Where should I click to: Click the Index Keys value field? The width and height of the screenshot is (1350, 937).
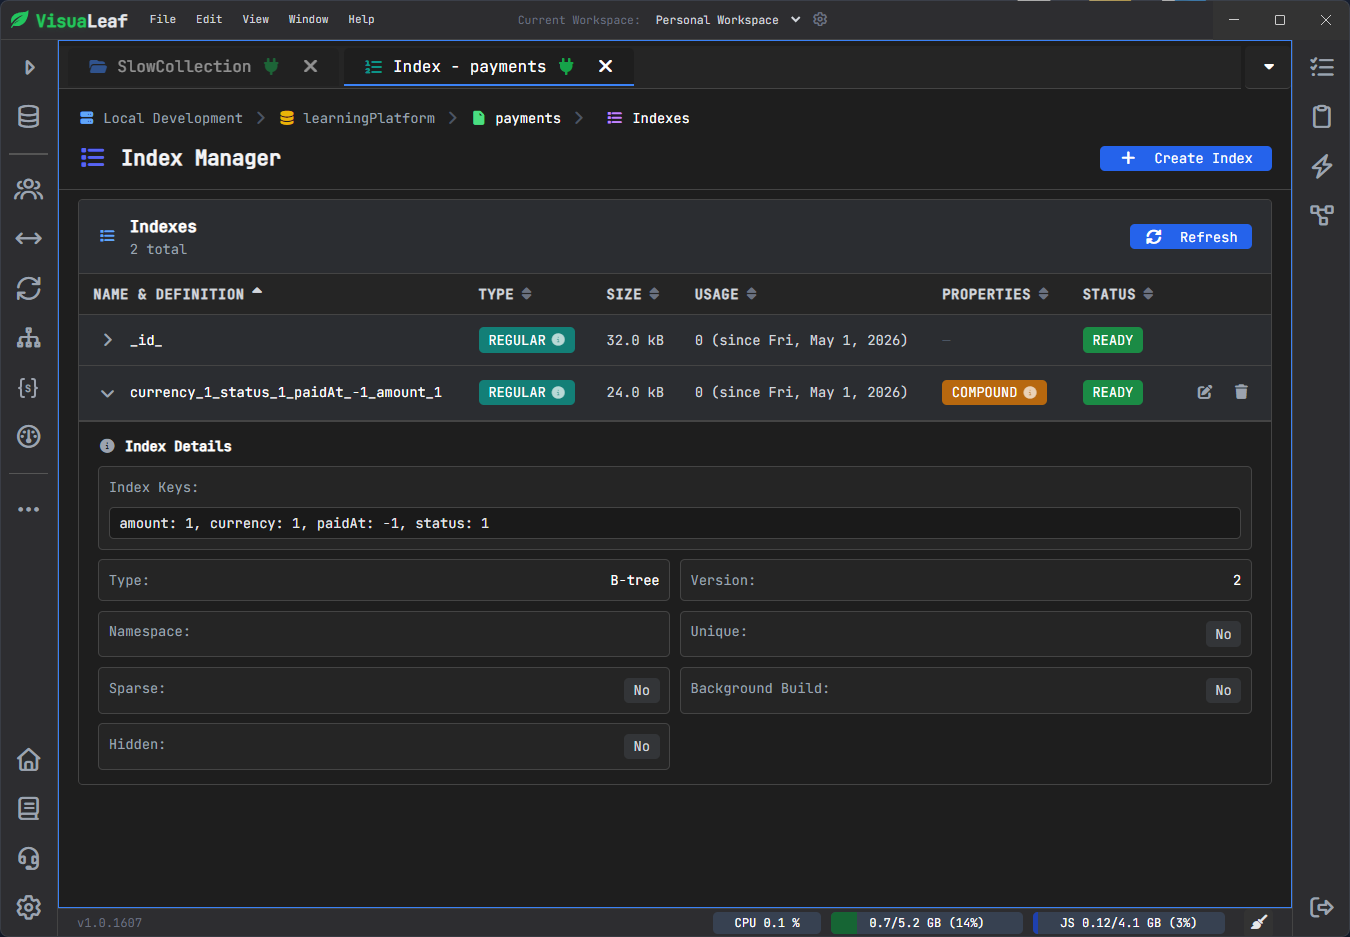tap(674, 523)
